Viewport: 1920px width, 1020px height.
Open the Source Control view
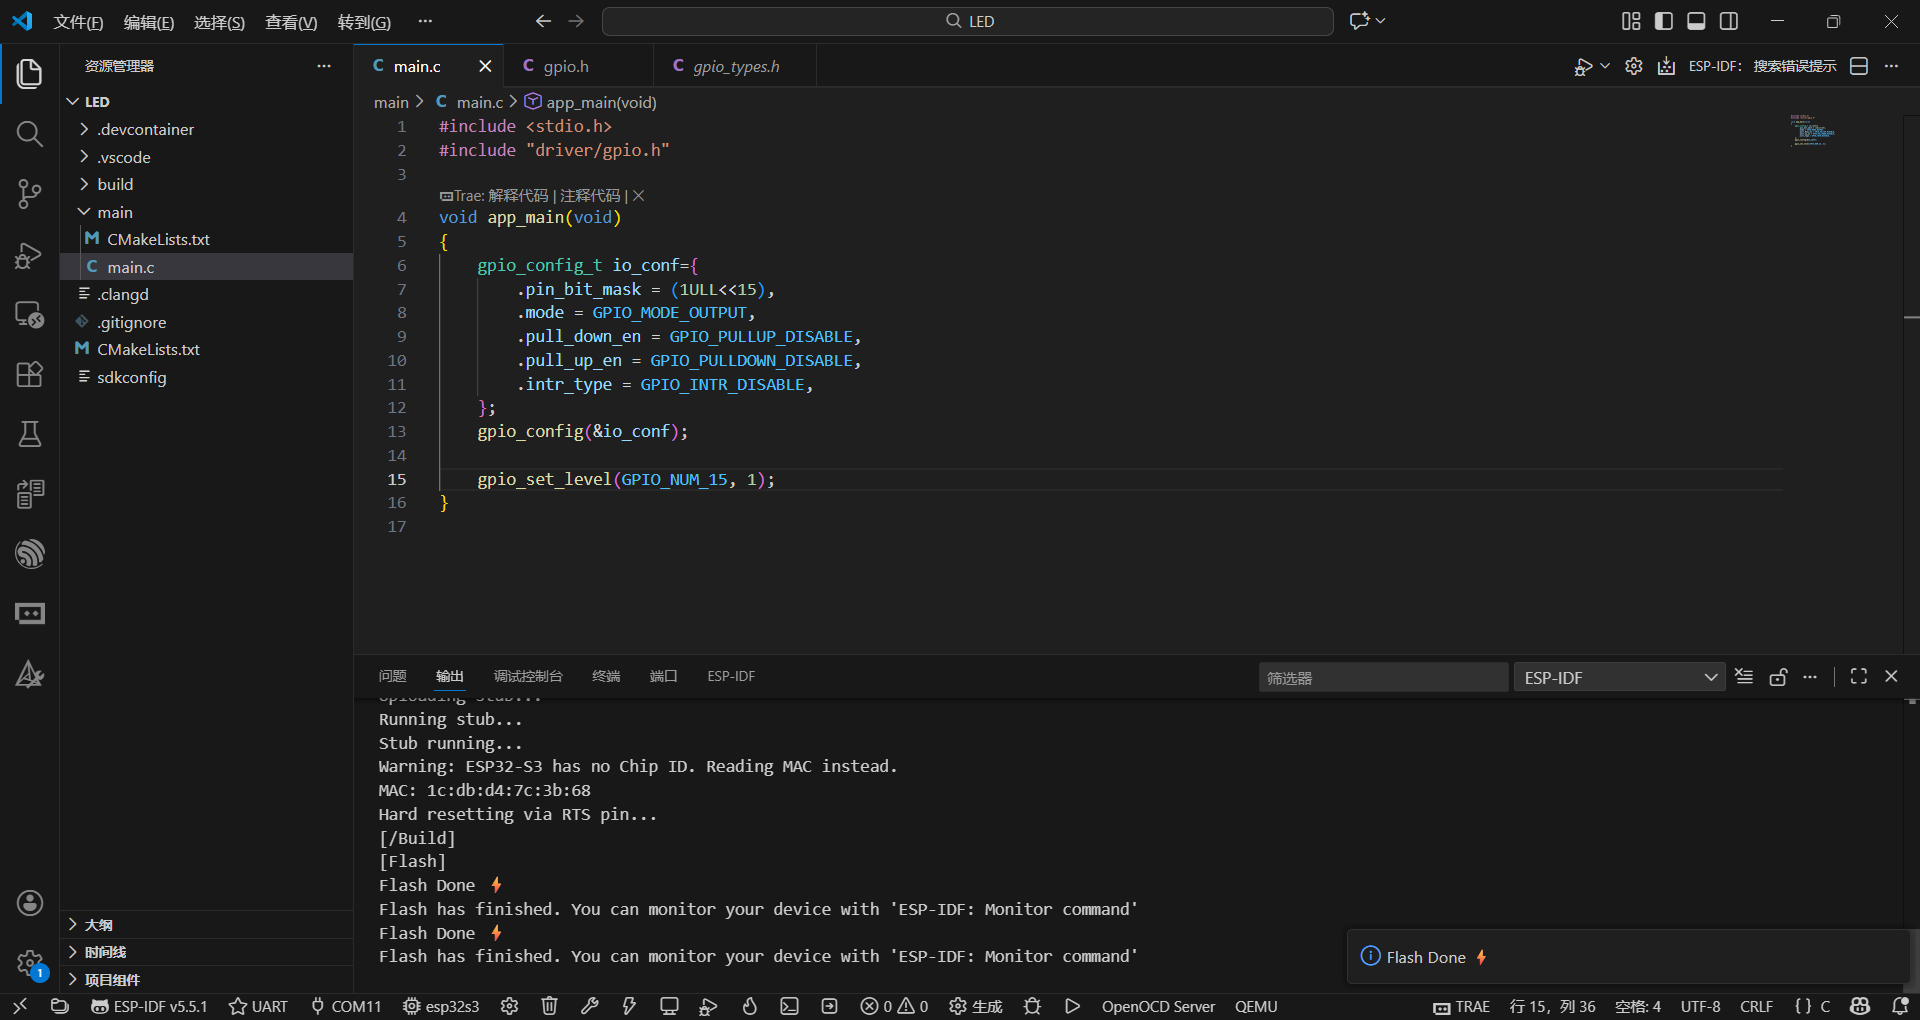click(x=29, y=193)
